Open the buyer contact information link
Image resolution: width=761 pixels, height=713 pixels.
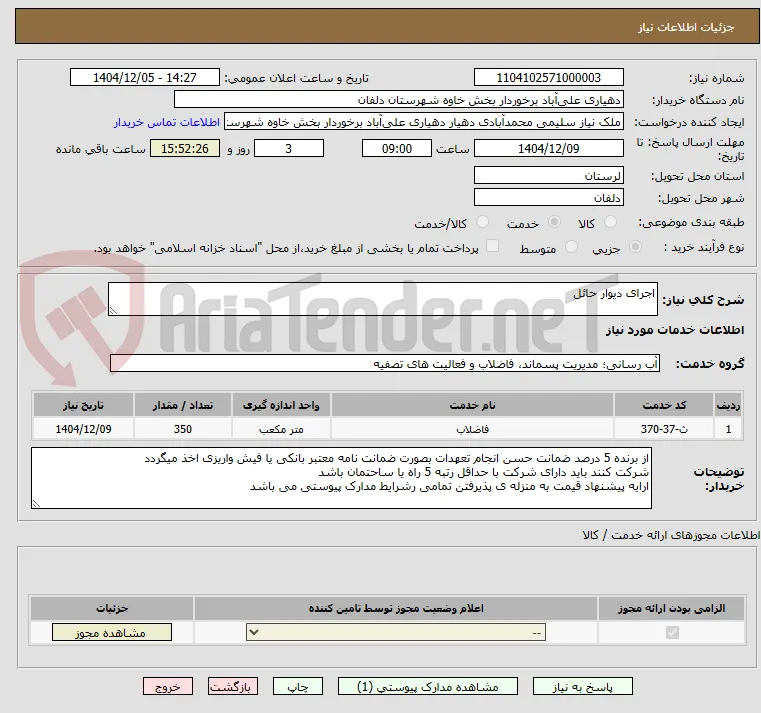[166, 122]
